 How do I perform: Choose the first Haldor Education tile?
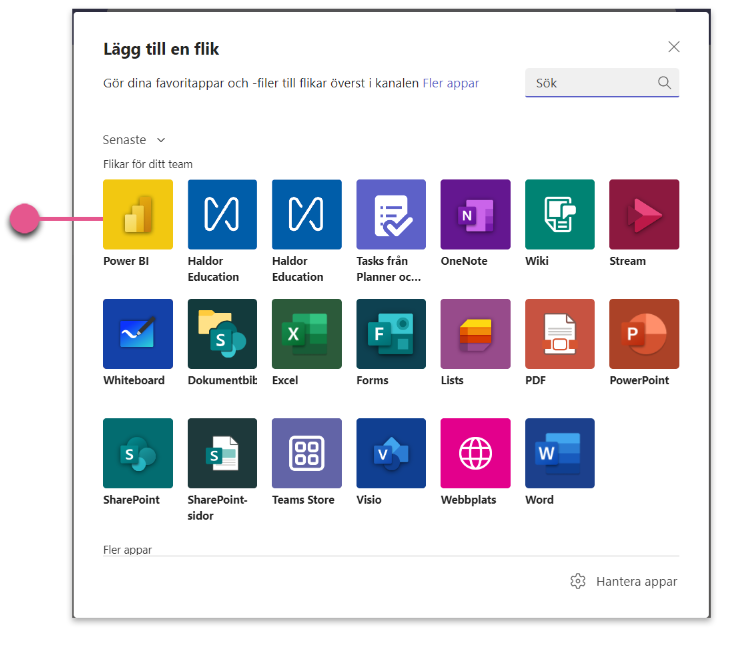(x=222, y=214)
